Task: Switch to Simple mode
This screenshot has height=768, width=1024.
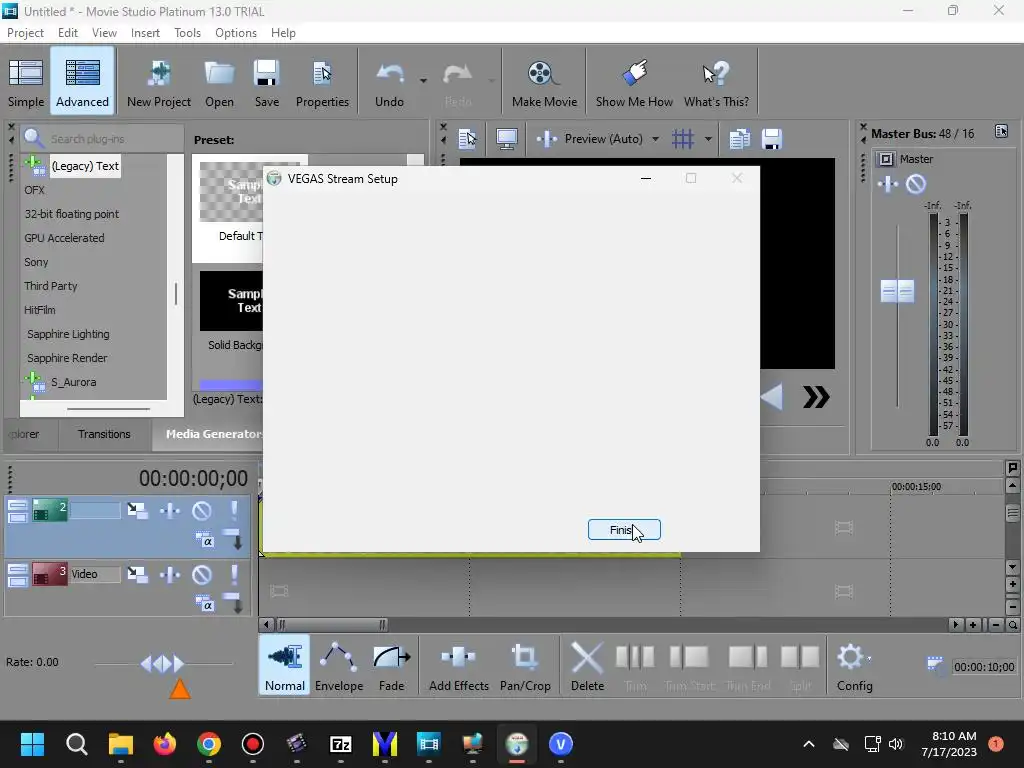Action: (26, 81)
